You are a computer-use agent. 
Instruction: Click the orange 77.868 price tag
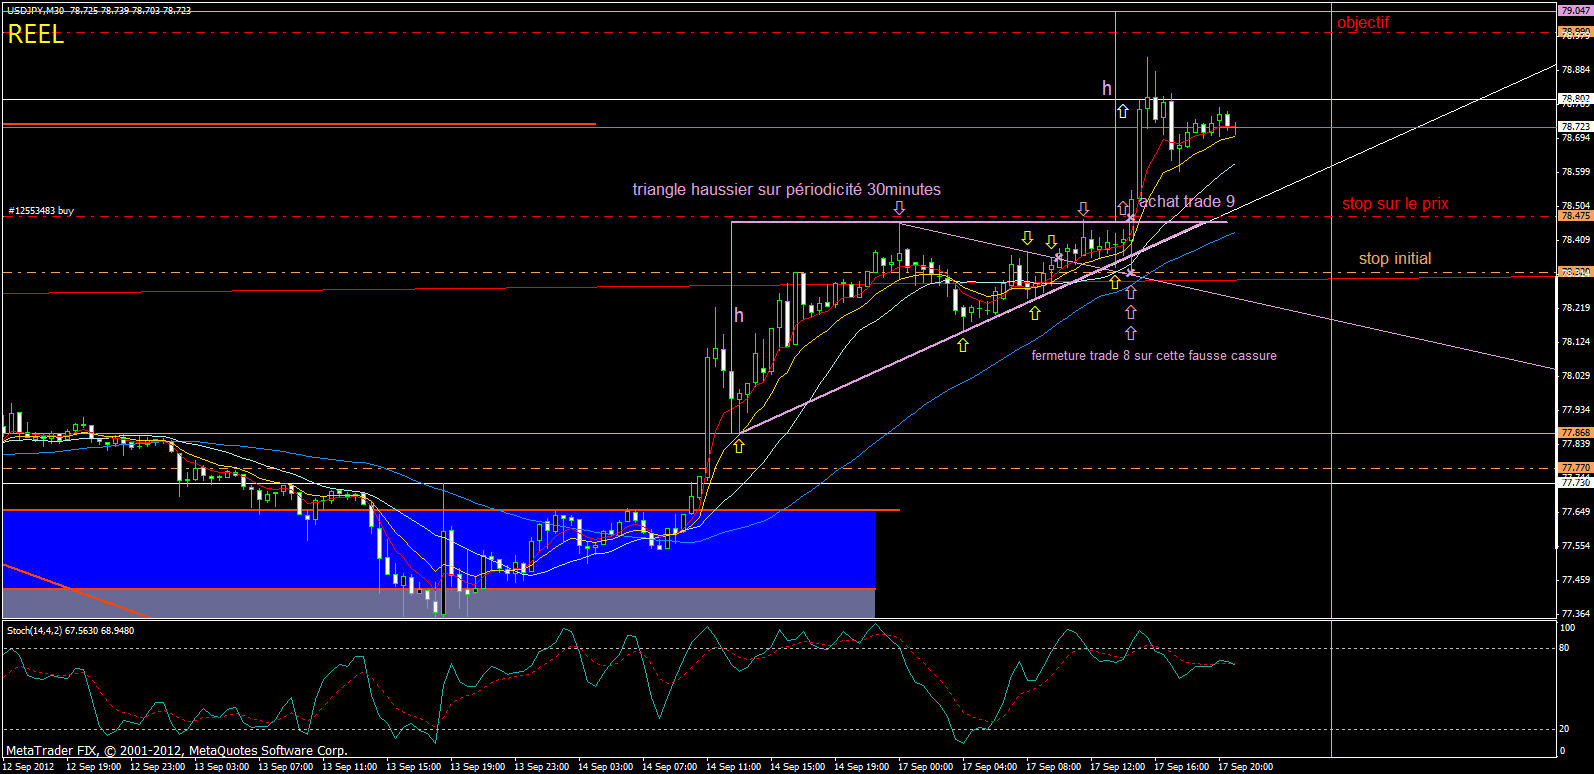[1575, 433]
